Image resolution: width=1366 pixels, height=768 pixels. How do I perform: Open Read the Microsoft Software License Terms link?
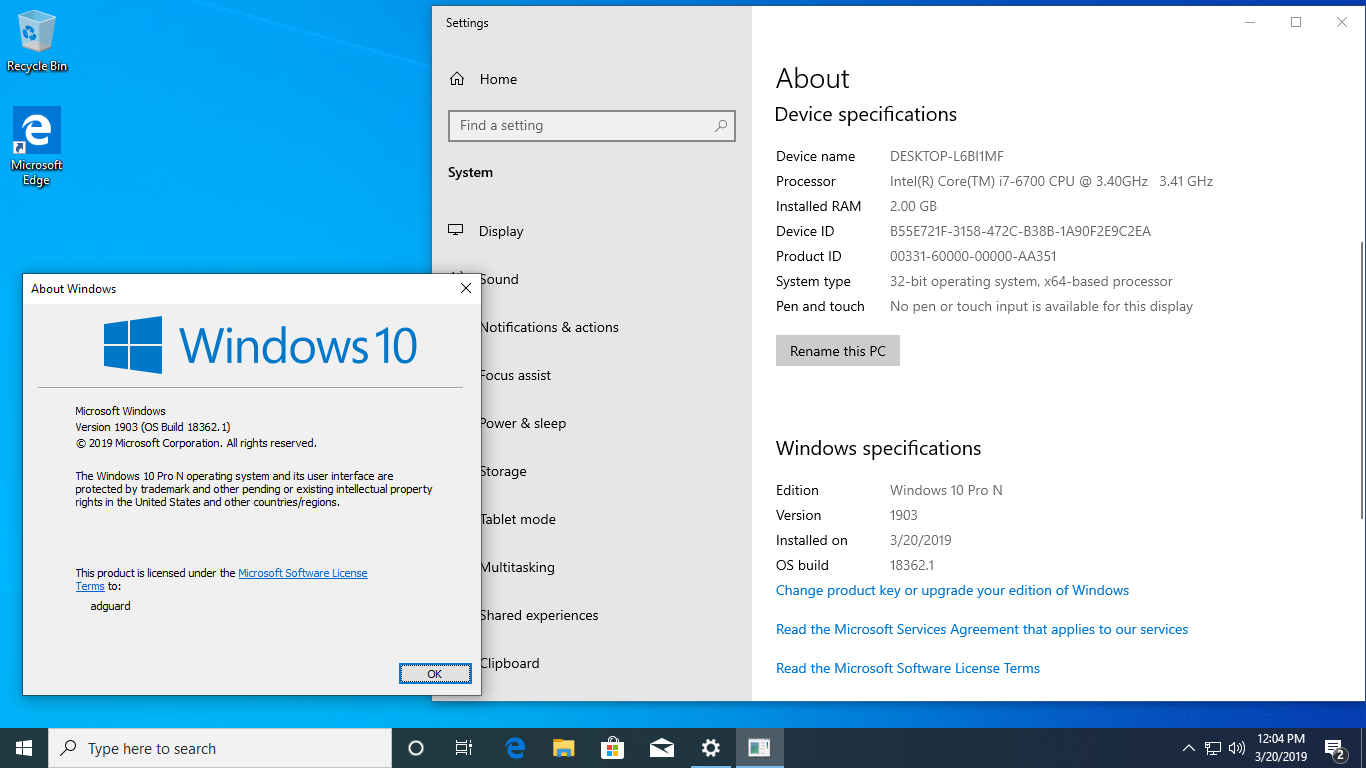point(908,668)
